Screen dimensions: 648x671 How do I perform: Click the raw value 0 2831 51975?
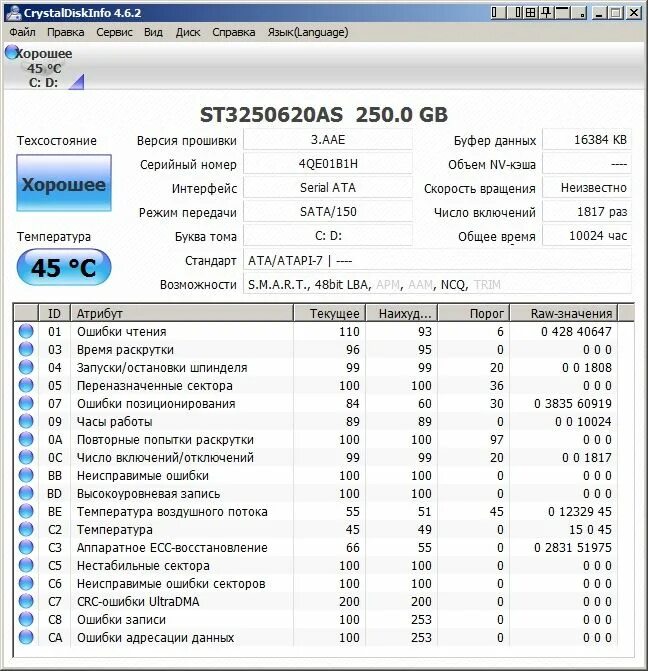tap(573, 547)
